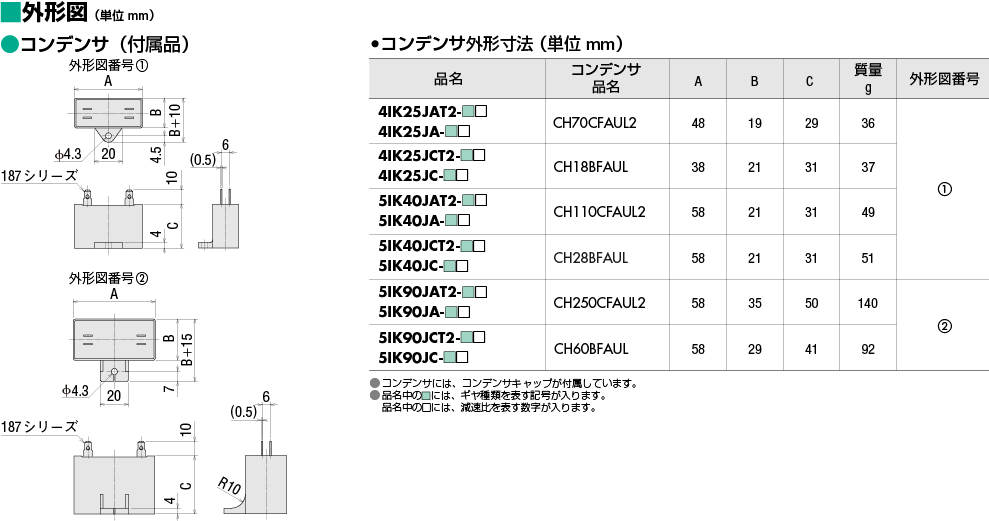Select the CH70CFAUL2 capacitor name
Screen dimensions: 989x521
pyautogui.click(x=594, y=123)
